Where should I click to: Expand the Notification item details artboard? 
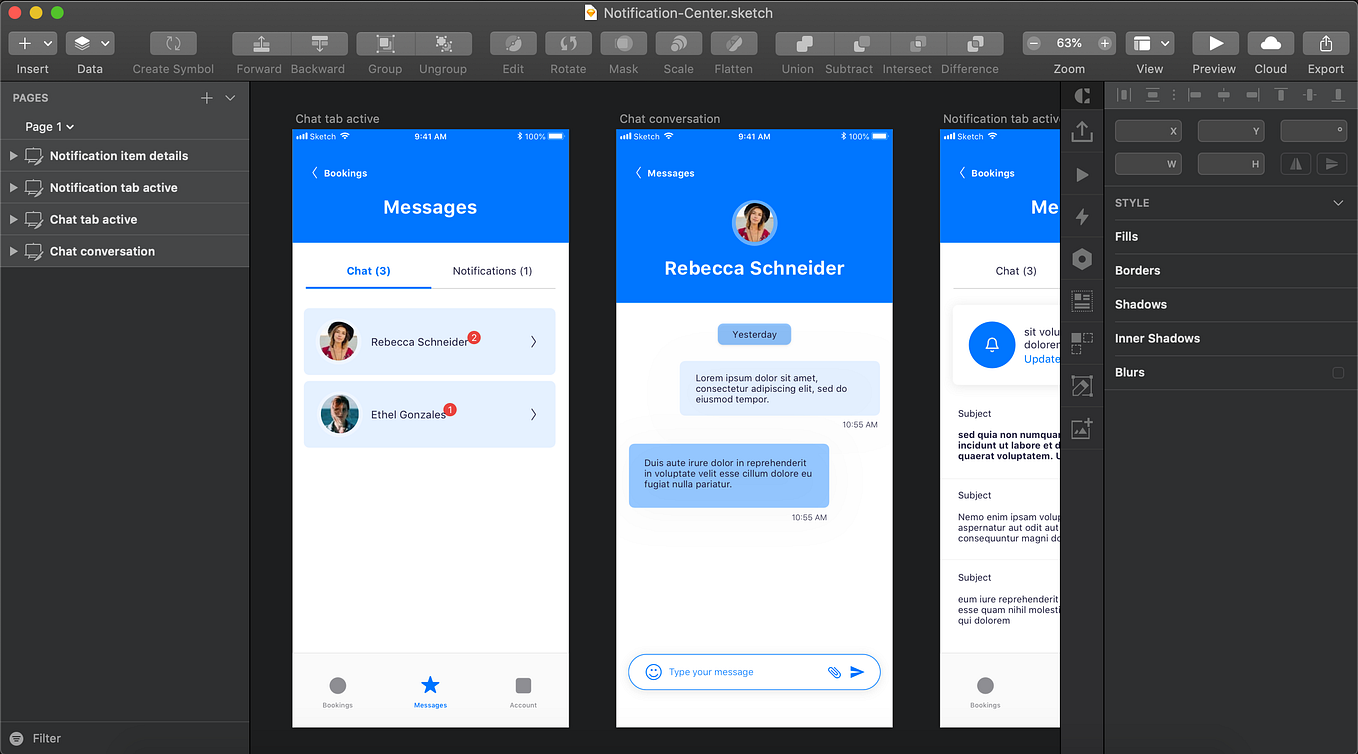pos(13,156)
